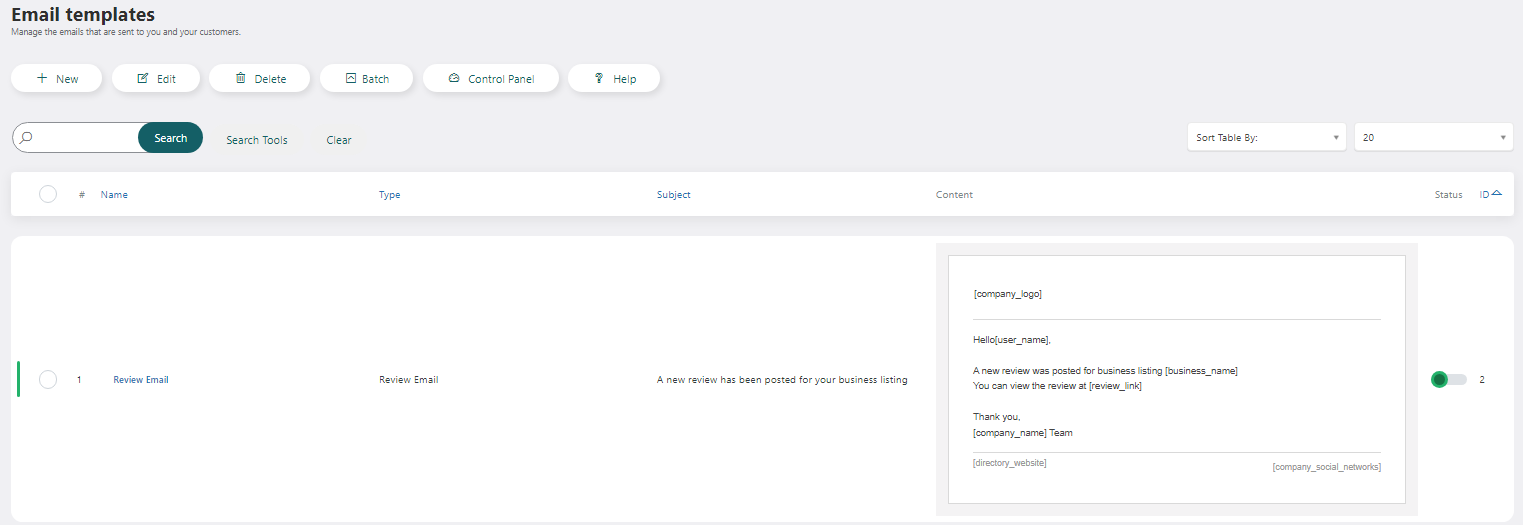Click the trash icon on the Delete button
The height and width of the screenshot is (525, 1523).
pyautogui.click(x=240, y=78)
